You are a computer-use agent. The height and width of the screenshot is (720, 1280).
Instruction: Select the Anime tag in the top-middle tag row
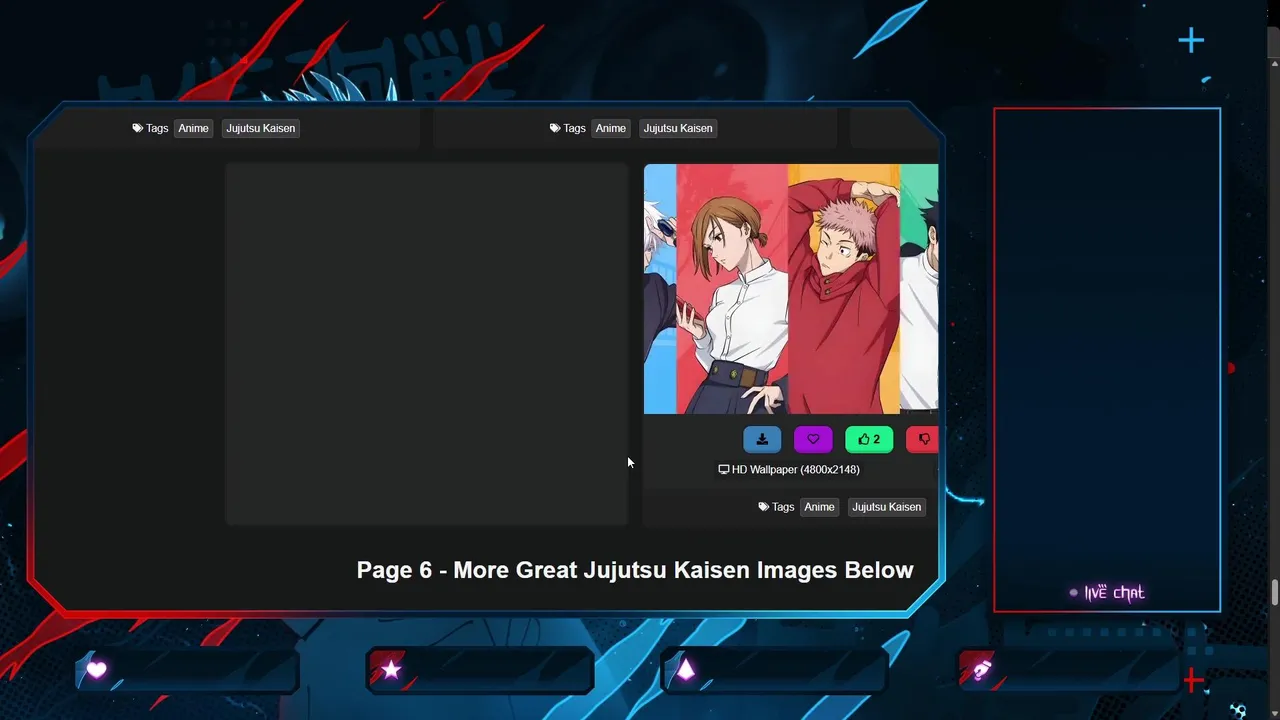click(x=611, y=128)
